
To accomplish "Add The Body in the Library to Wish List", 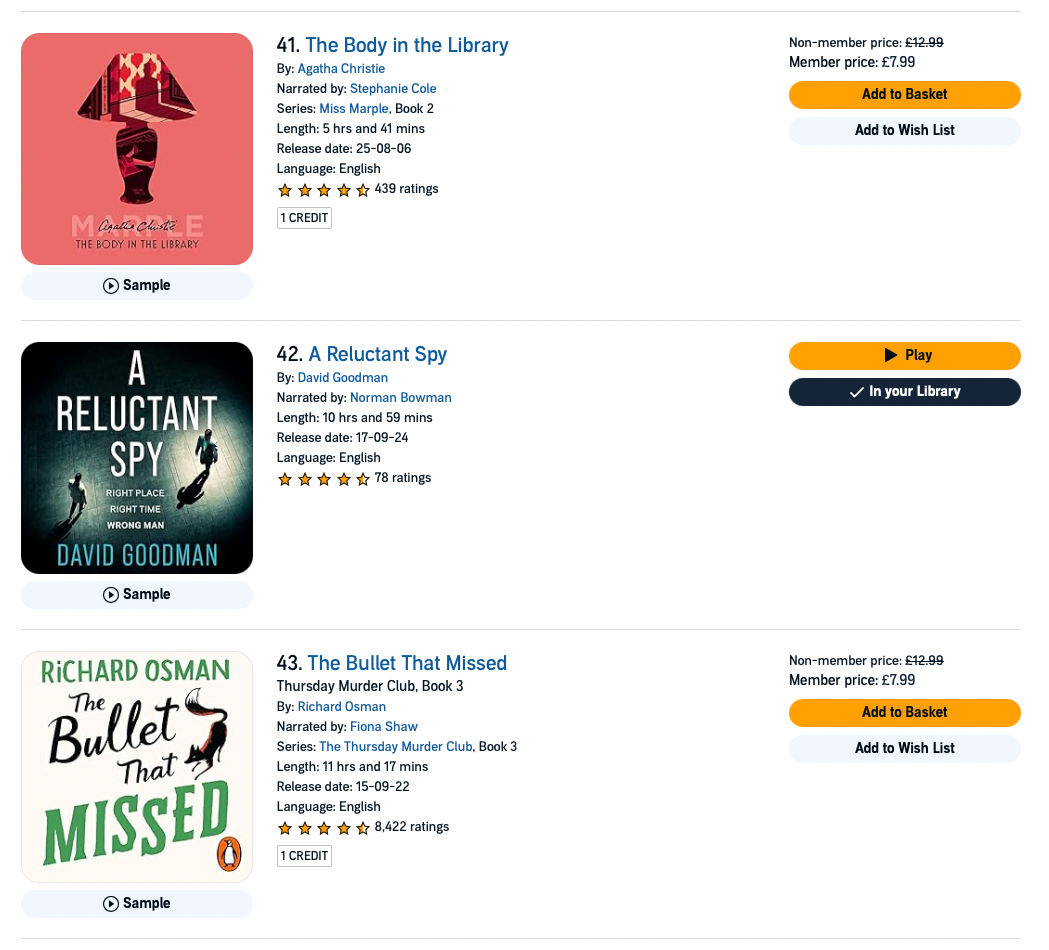I will coord(904,131).
